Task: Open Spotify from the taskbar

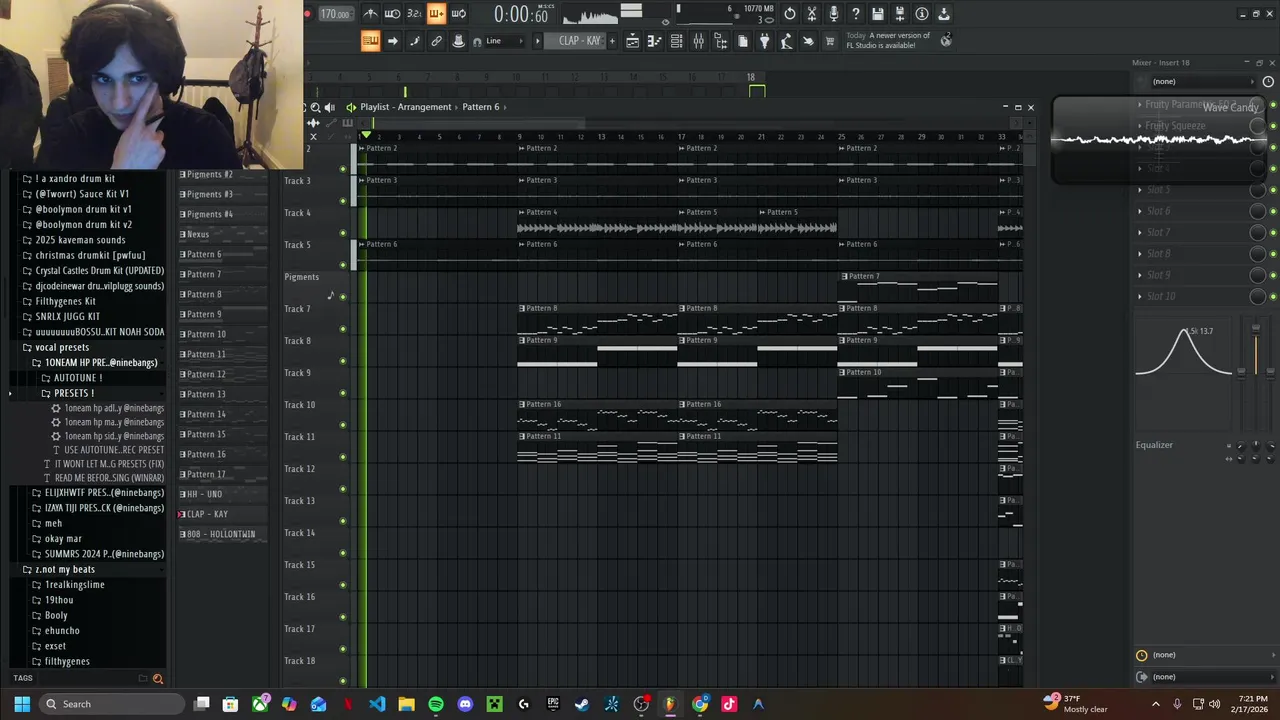Action: [x=436, y=704]
